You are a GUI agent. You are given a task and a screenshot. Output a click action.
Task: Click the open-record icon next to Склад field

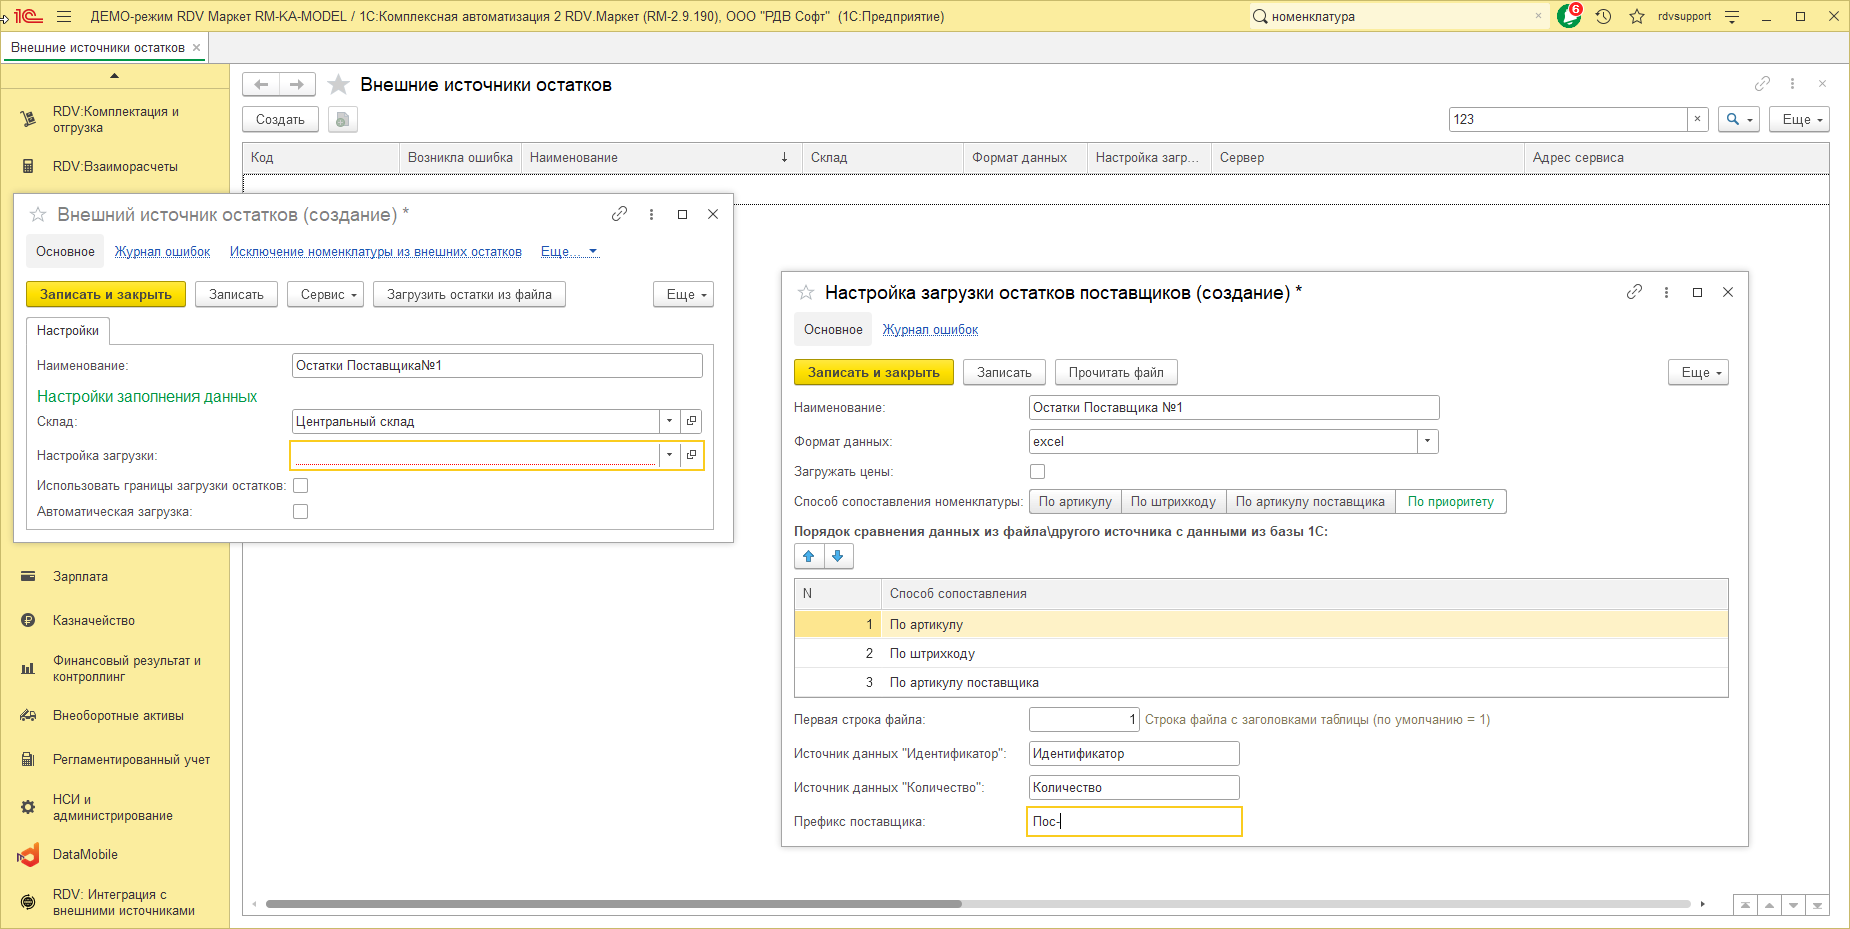(691, 421)
